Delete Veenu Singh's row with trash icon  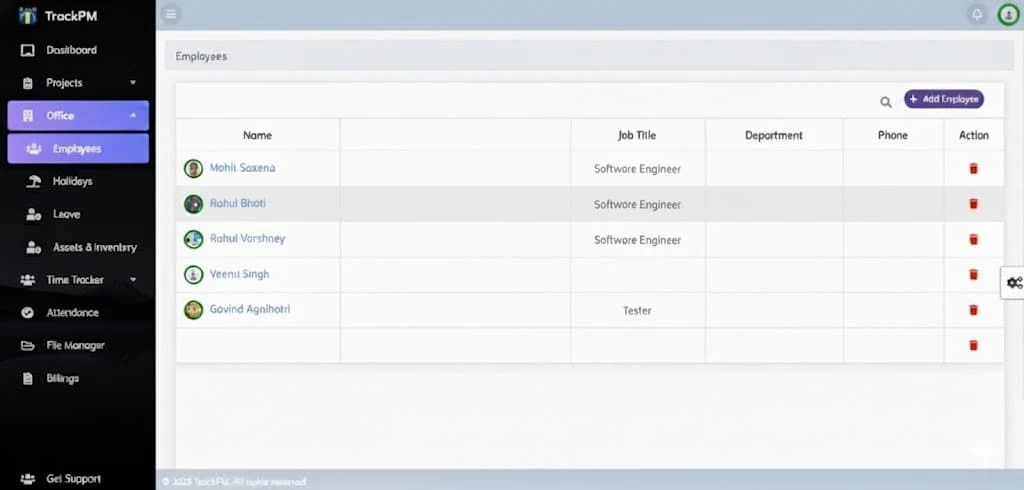click(x=973, y=274)
